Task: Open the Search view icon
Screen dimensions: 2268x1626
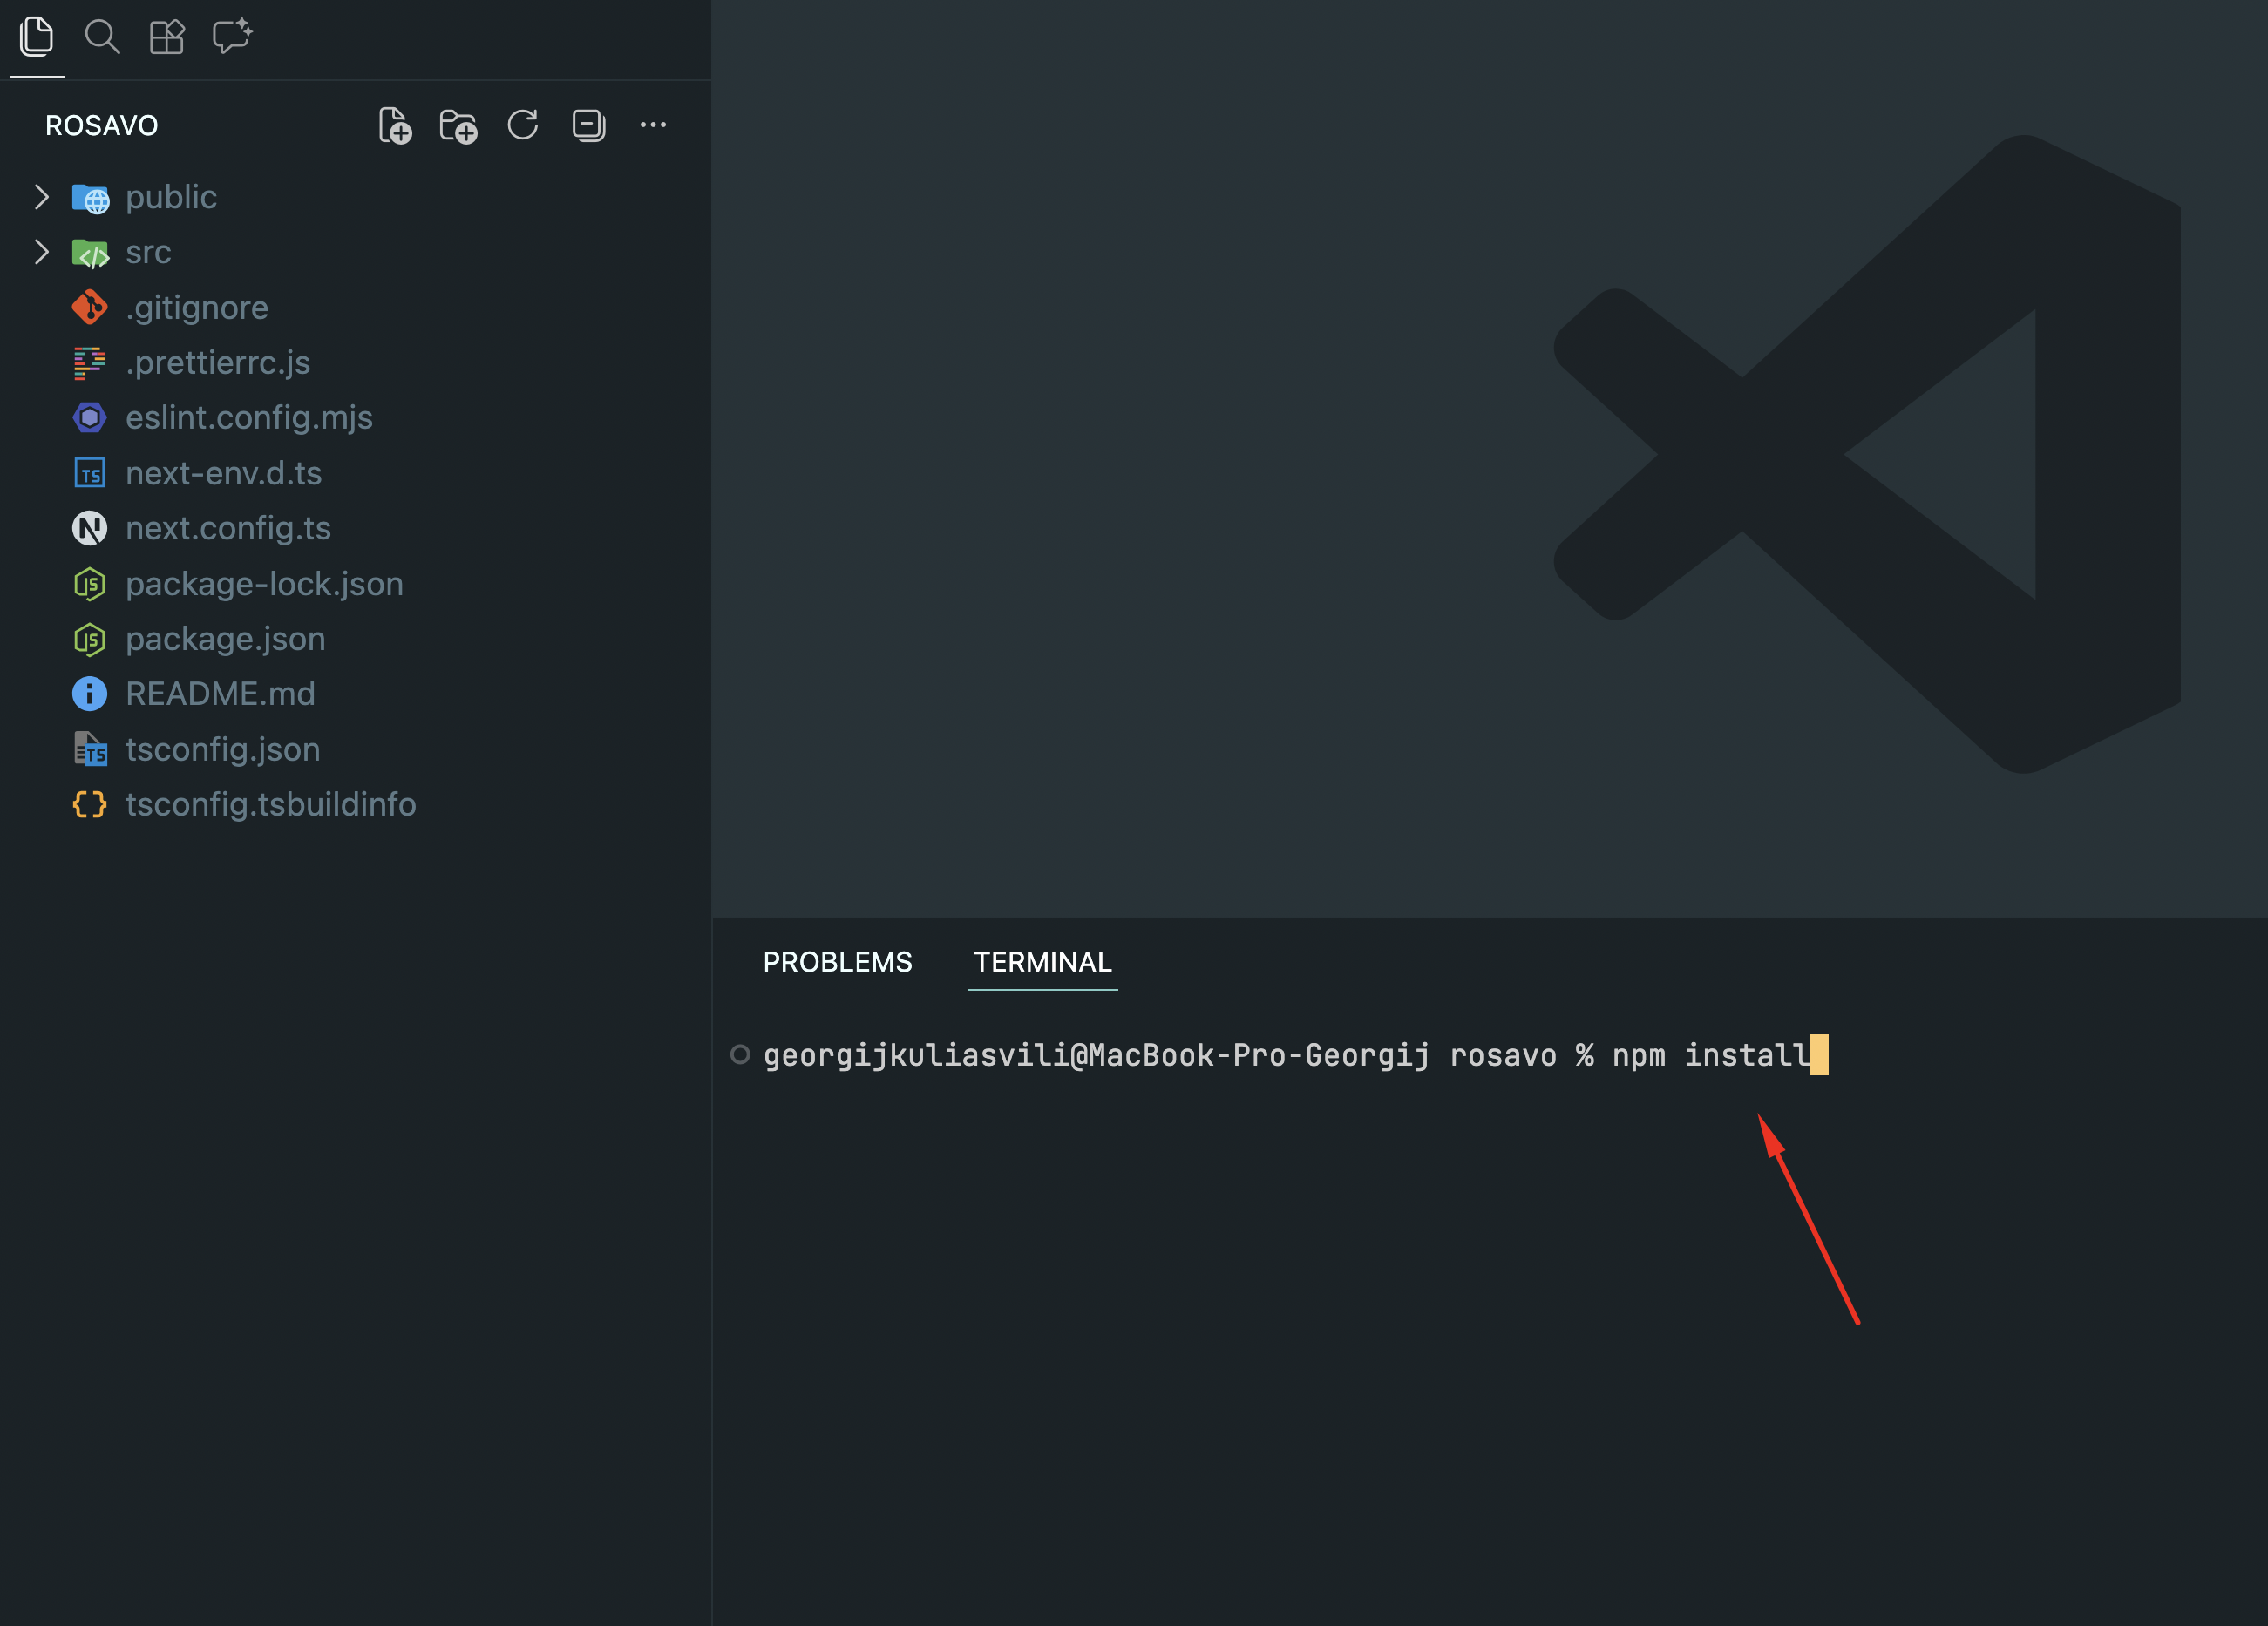Action: pyautogui.click(x=102, y=37)
